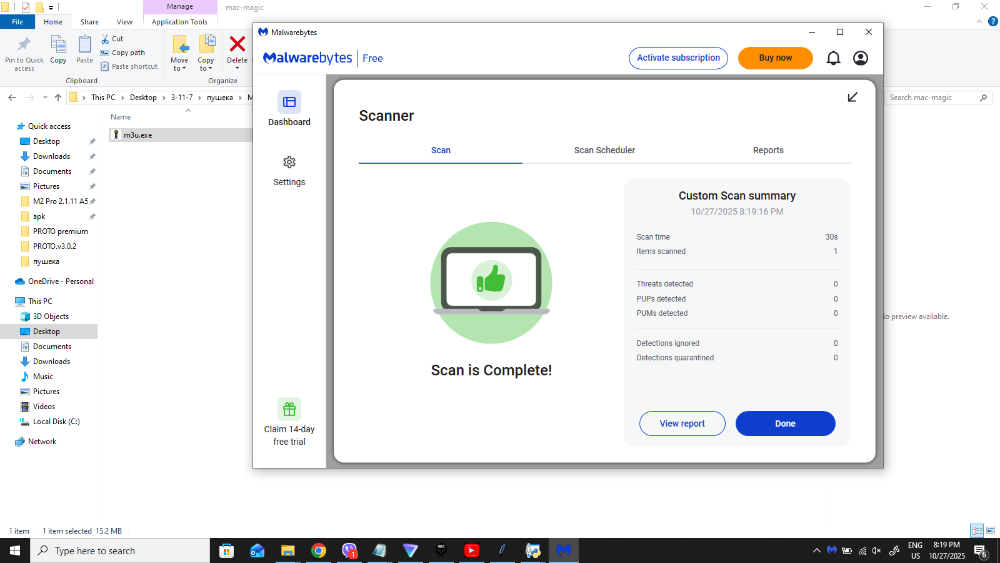Viewport: 1000px width, 563px height.
Task: Open the Application Tools ribbon tab
Action: 179,22
